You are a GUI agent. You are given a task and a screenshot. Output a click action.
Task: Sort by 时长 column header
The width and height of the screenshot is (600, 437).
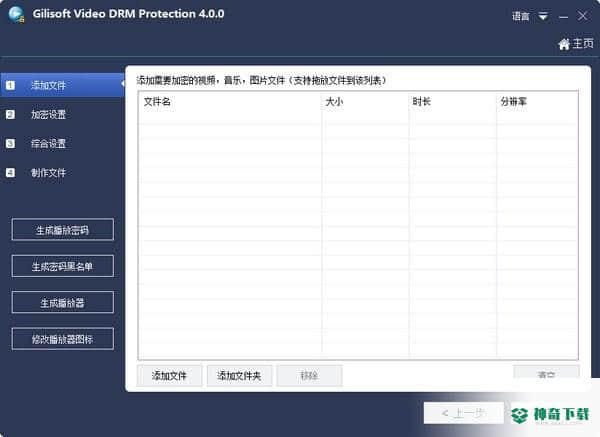453,101
